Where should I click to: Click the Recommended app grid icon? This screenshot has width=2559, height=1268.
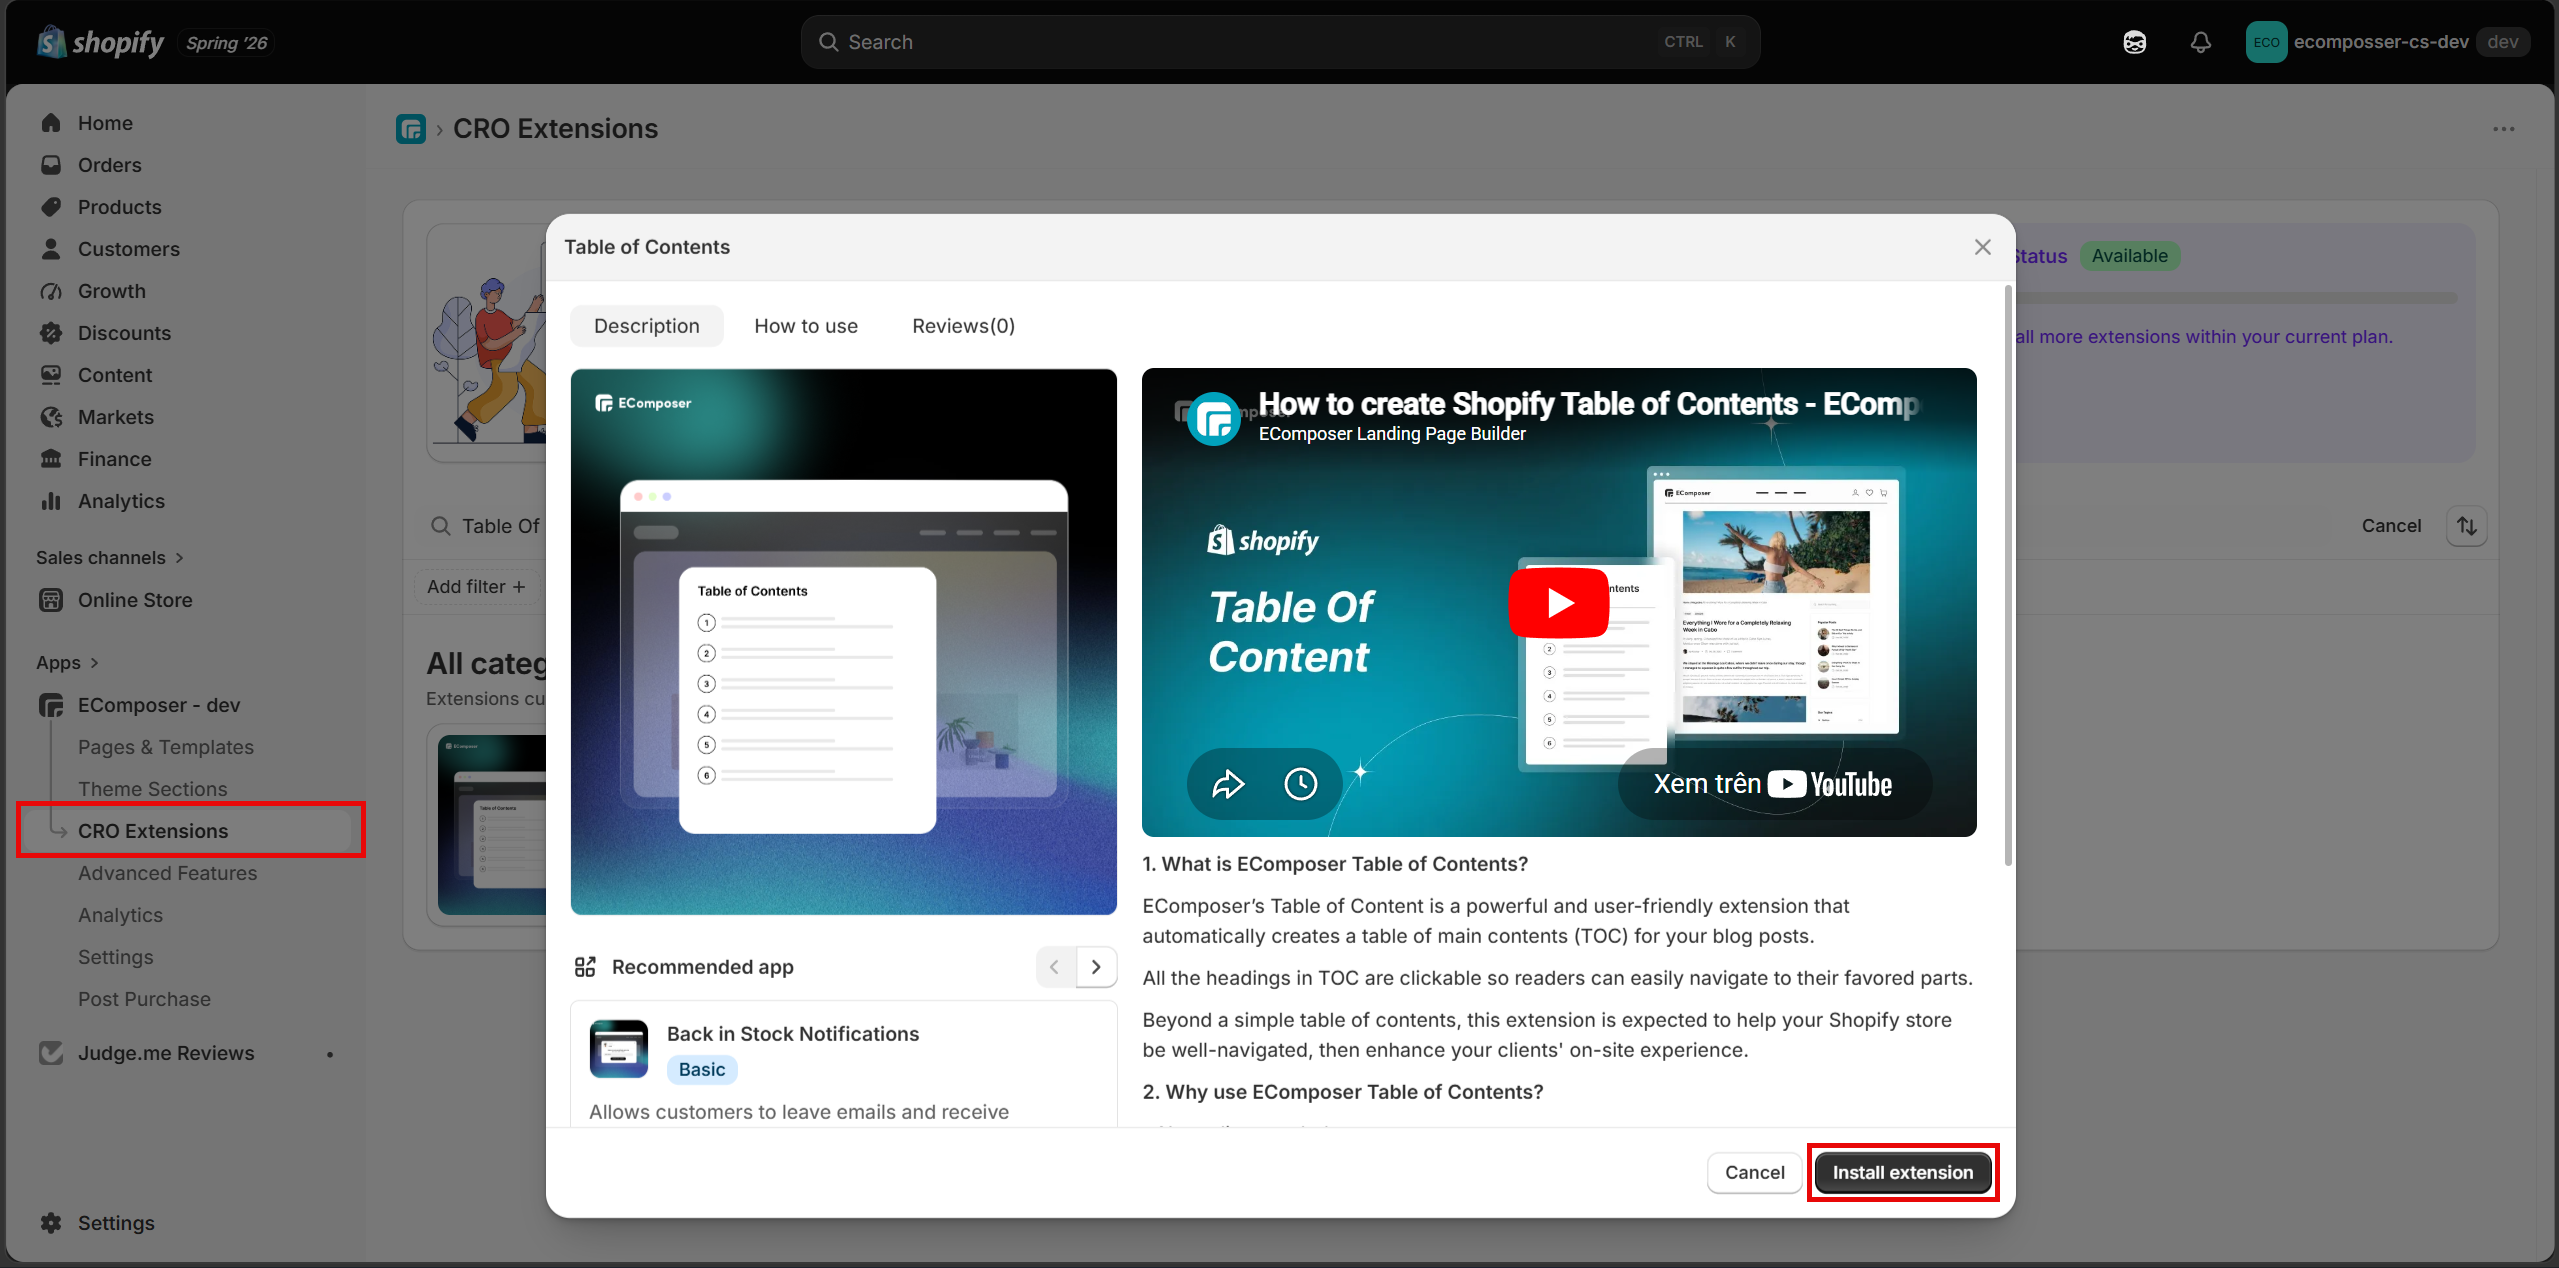click(585, 967)
